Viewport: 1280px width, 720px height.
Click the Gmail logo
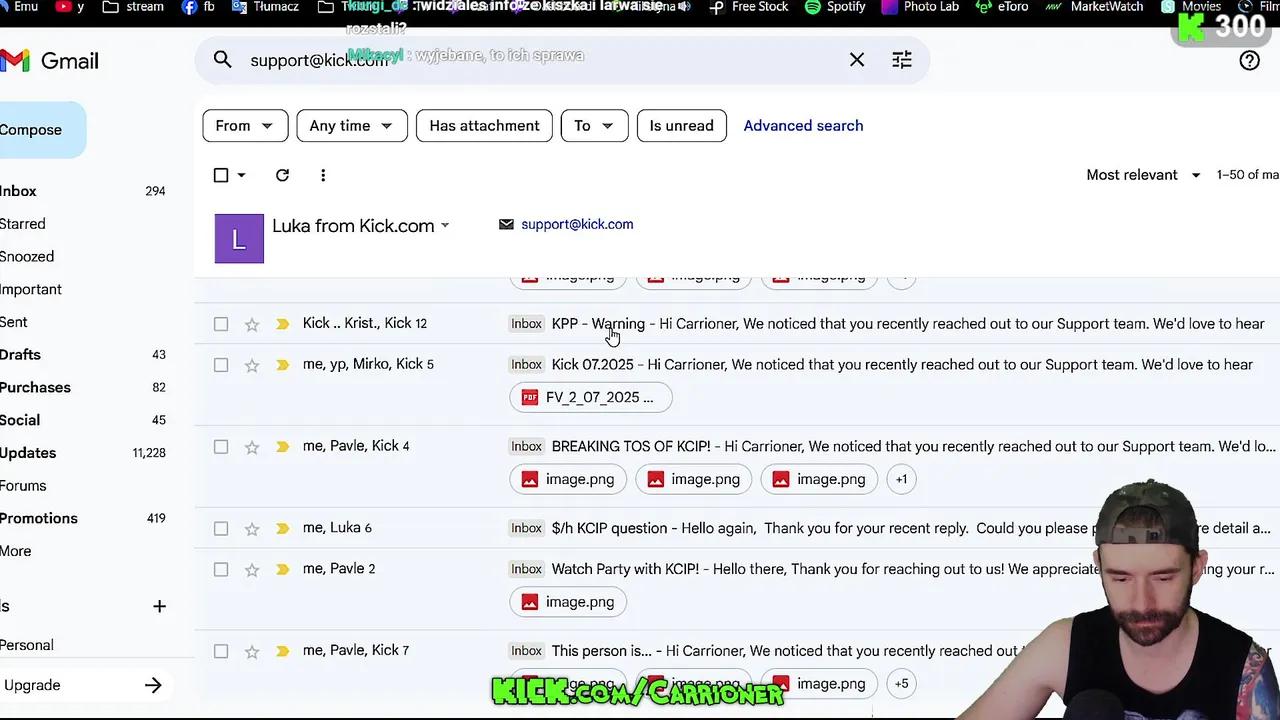[x=49, y=61]
